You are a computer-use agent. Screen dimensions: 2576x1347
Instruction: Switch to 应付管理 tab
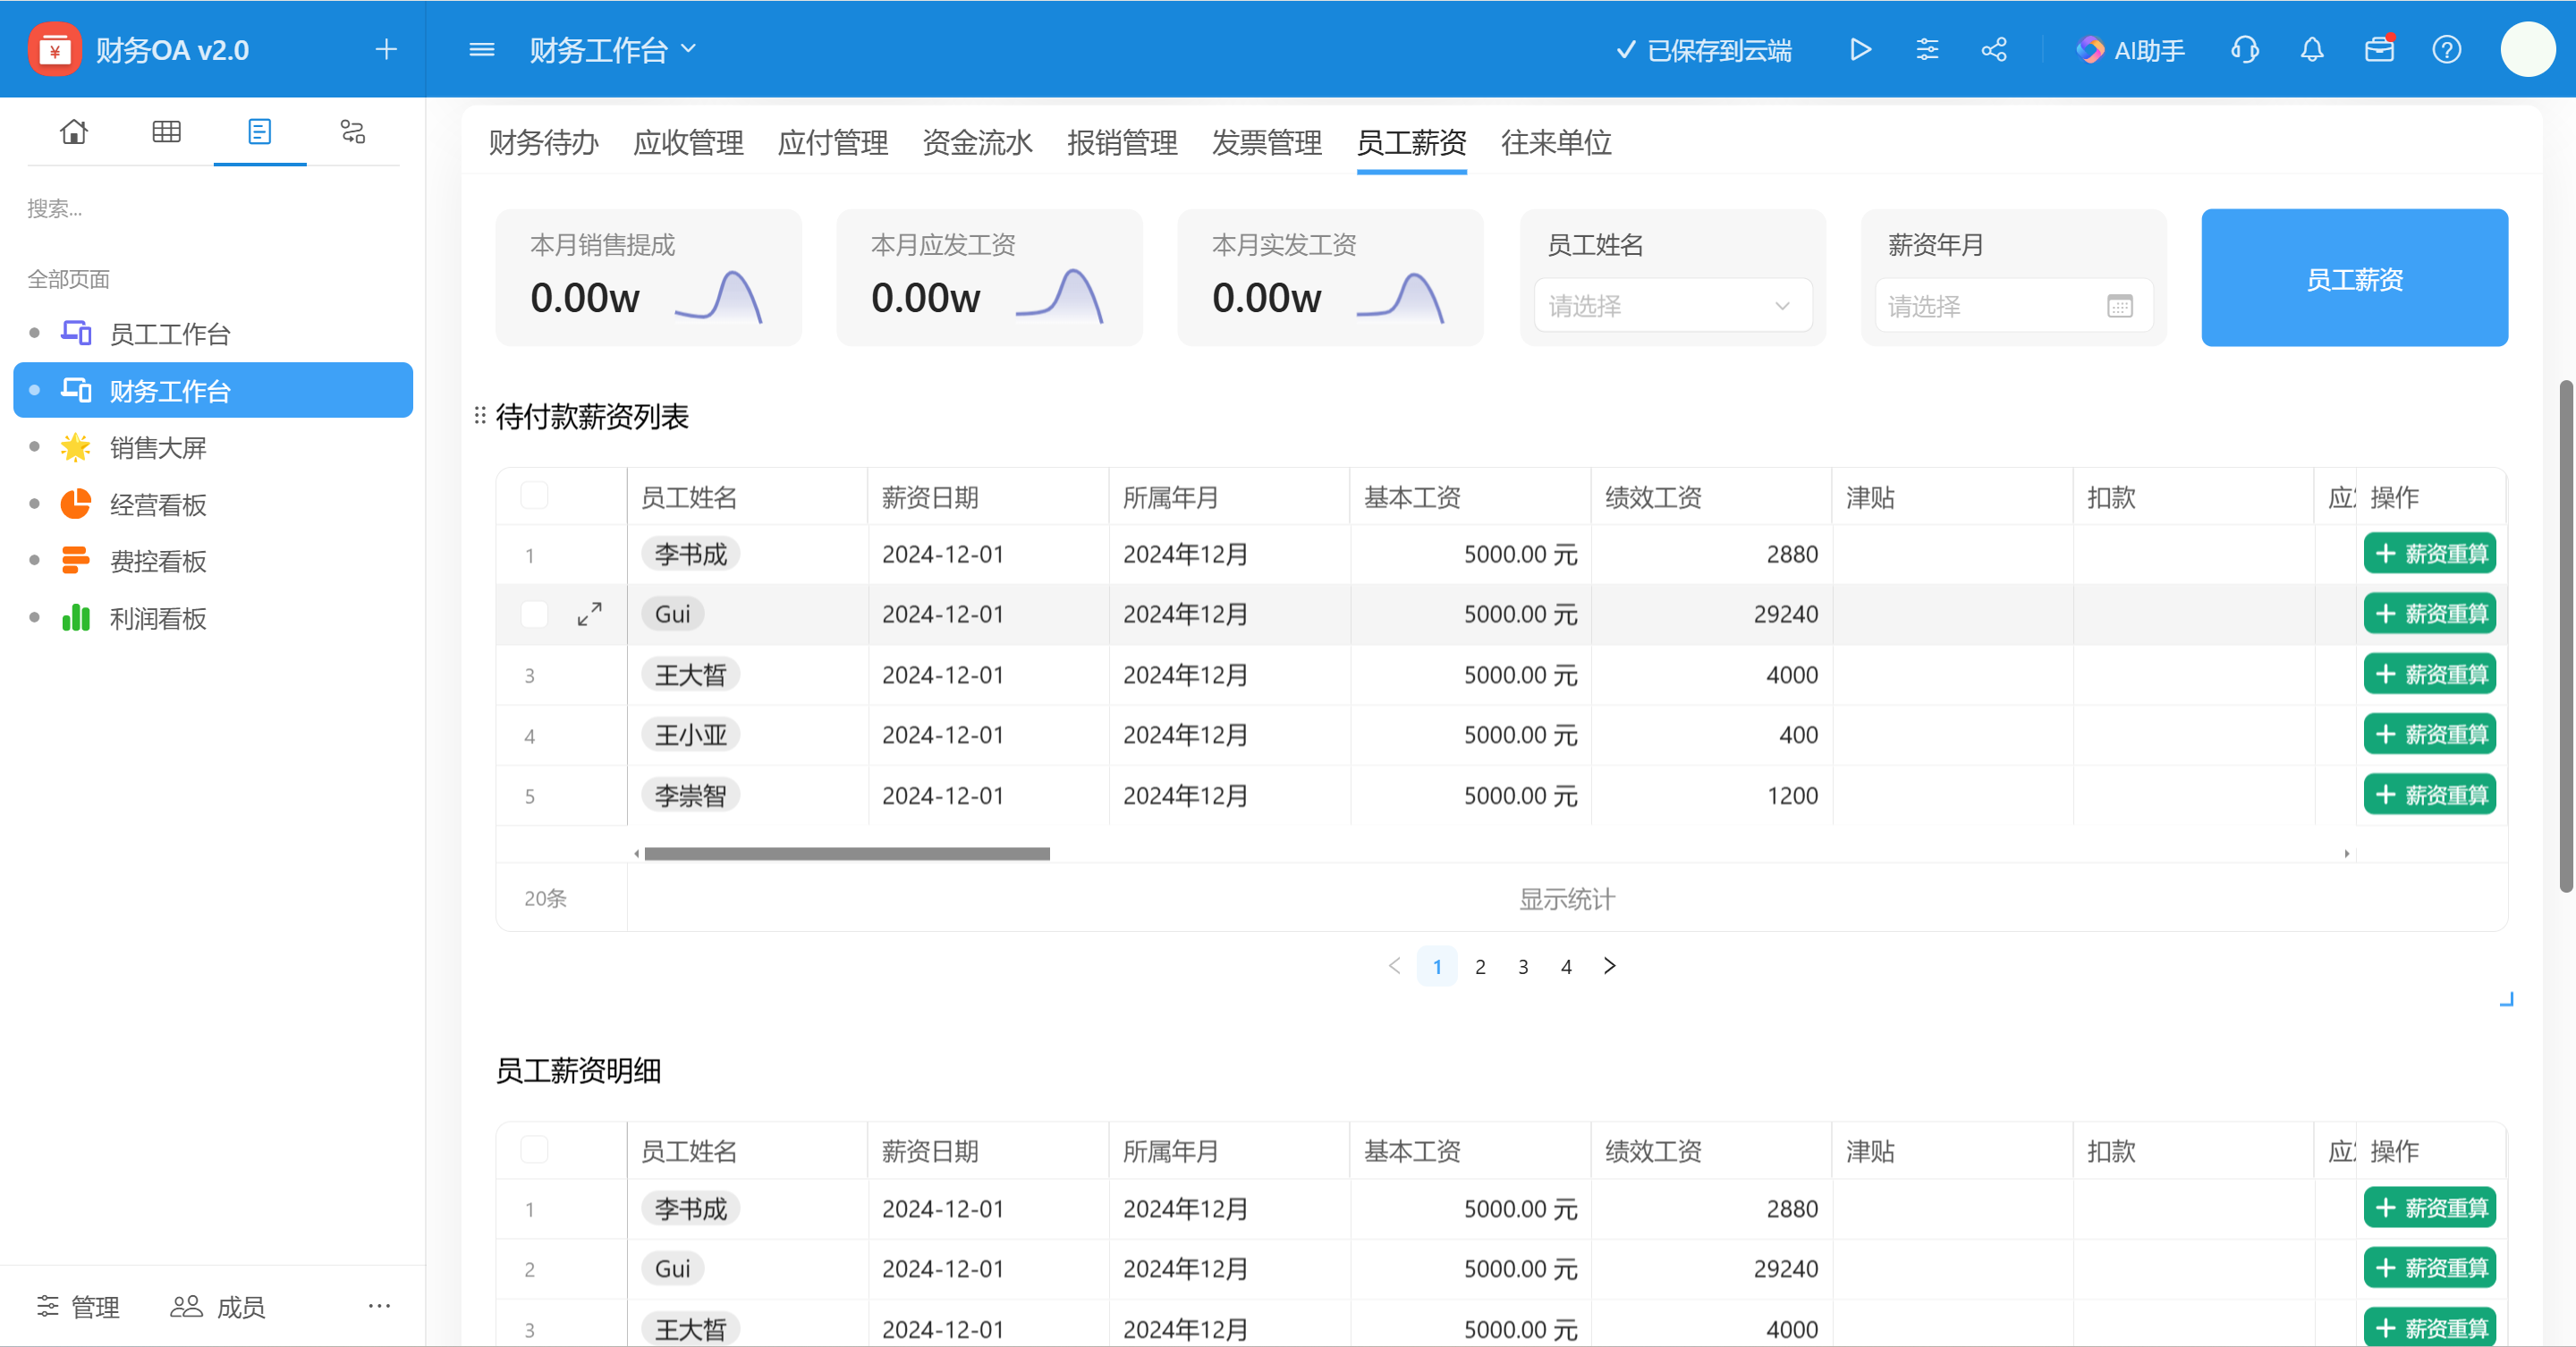pos(832,142)
